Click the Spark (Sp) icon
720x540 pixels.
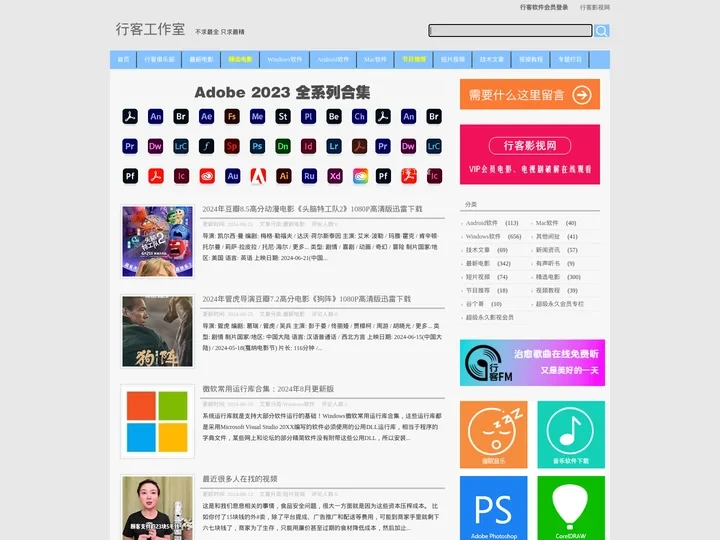(232, 146)
